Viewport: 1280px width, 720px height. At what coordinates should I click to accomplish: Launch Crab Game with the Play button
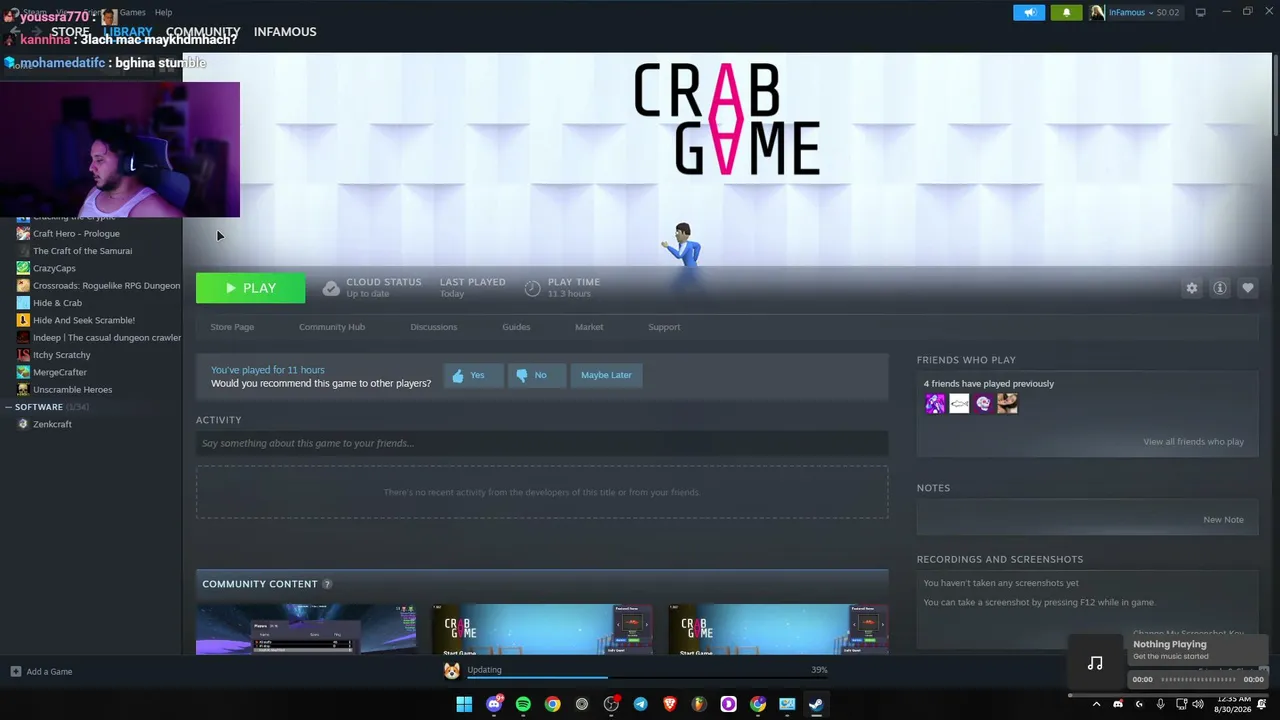click(250, 288)
